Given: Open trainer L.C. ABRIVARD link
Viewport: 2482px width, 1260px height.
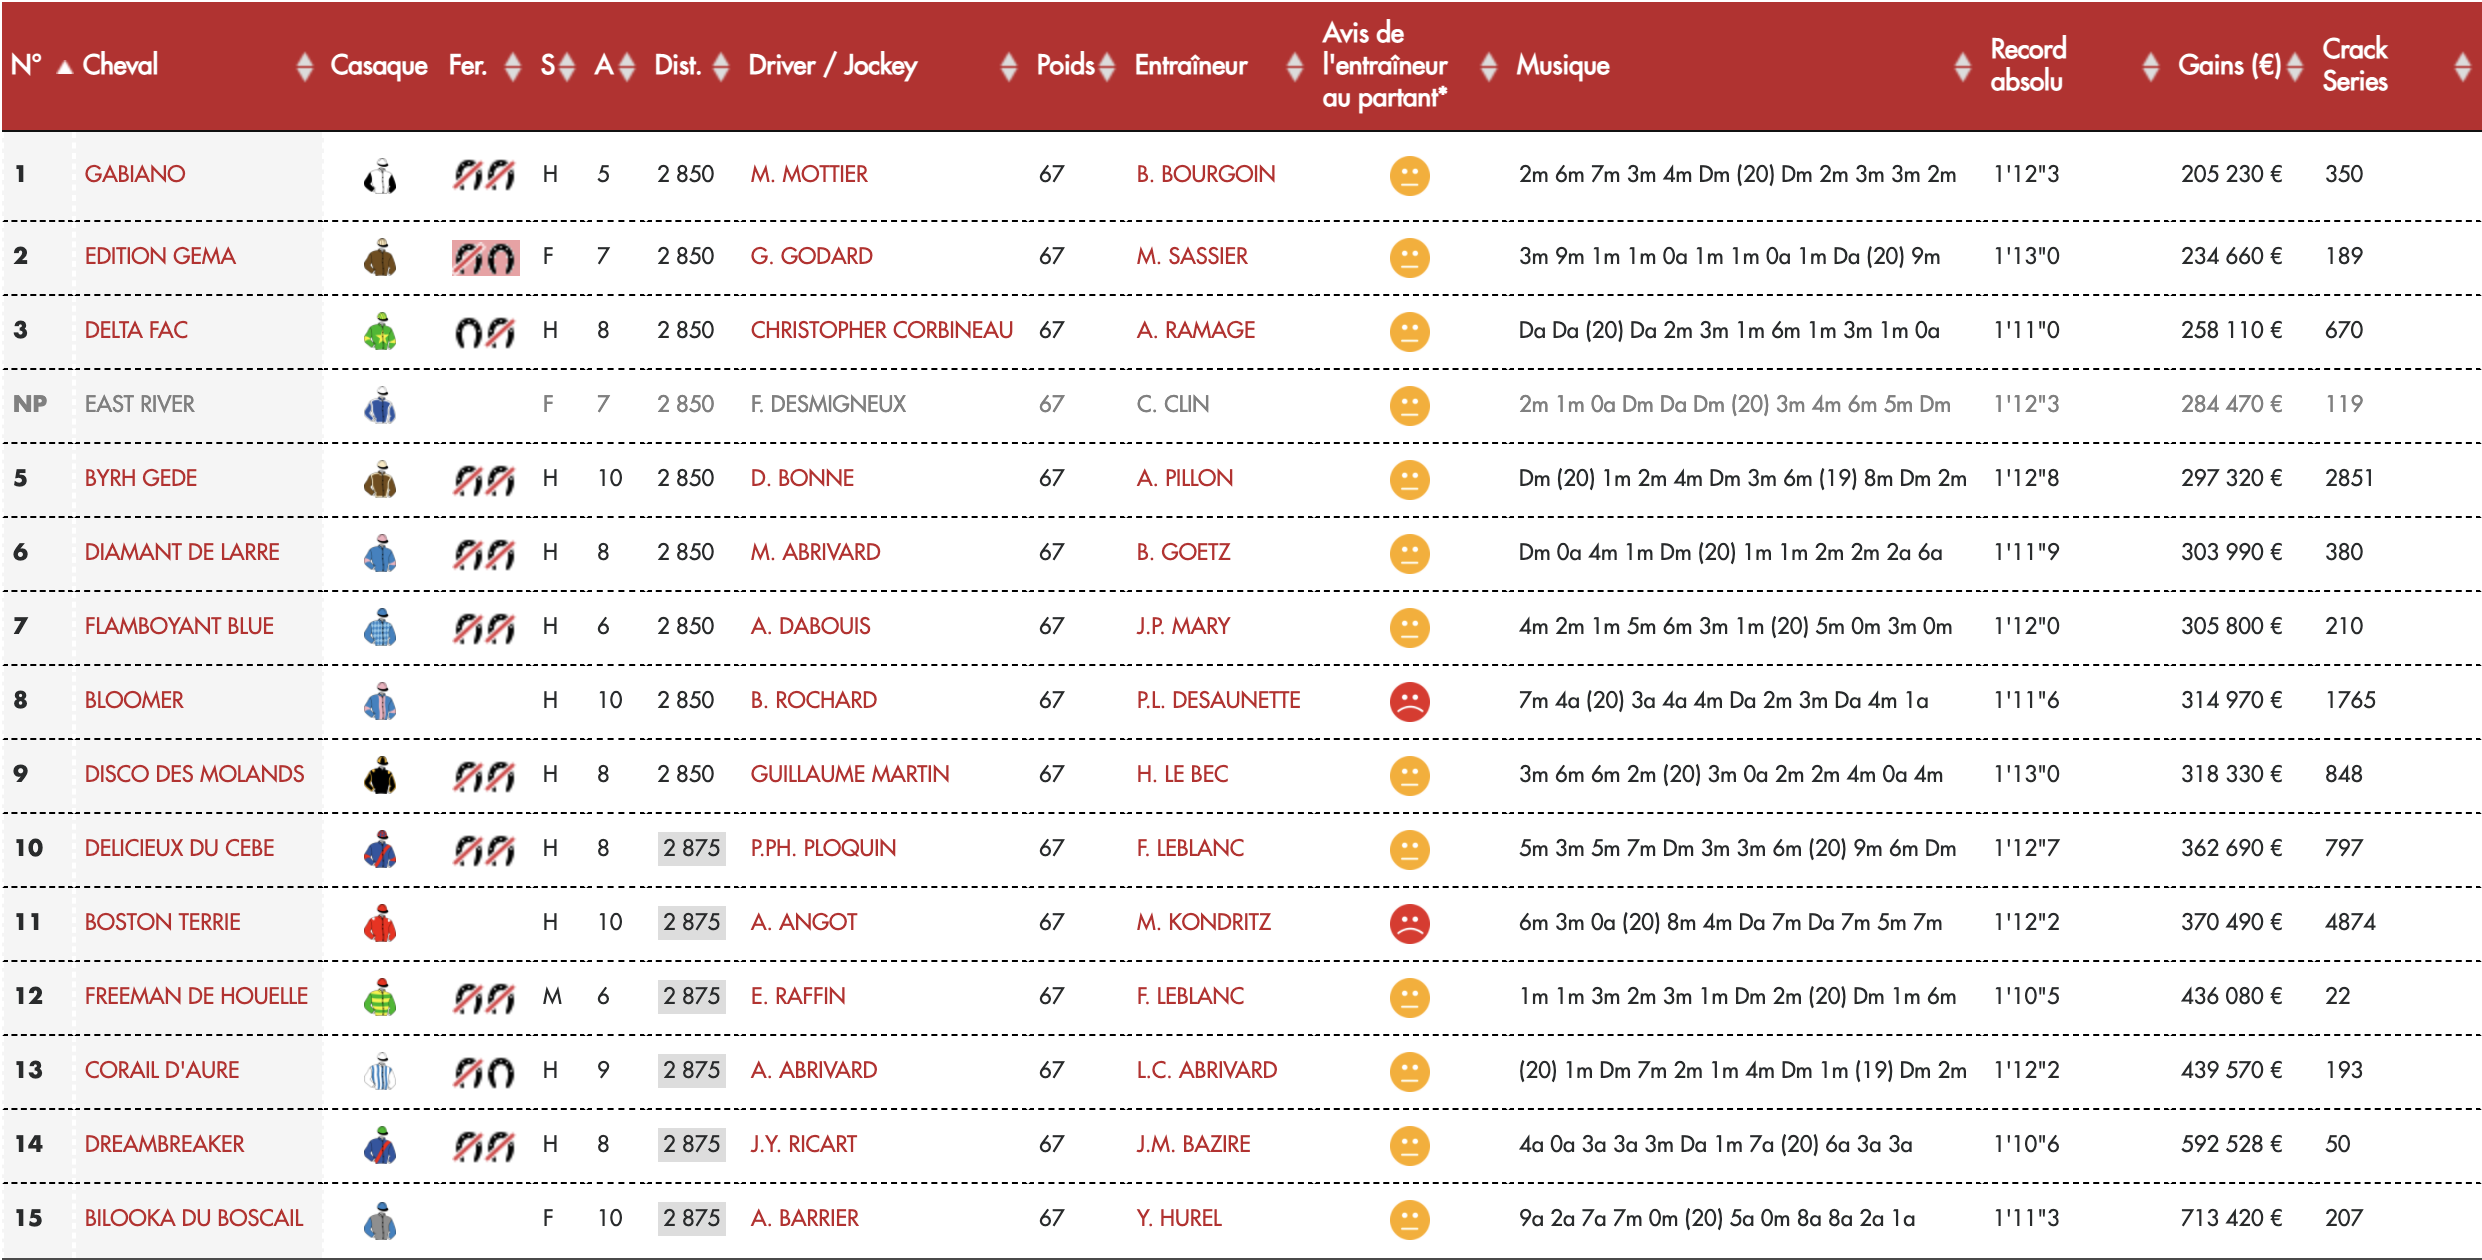Looking at the screenshot, I should point(1207,1070).
